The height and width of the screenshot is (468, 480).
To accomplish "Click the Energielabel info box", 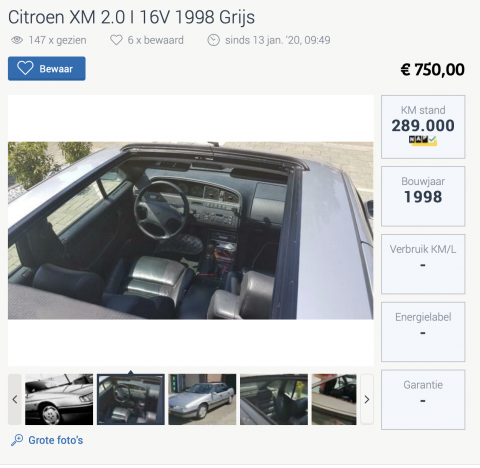I will point(423,332).
